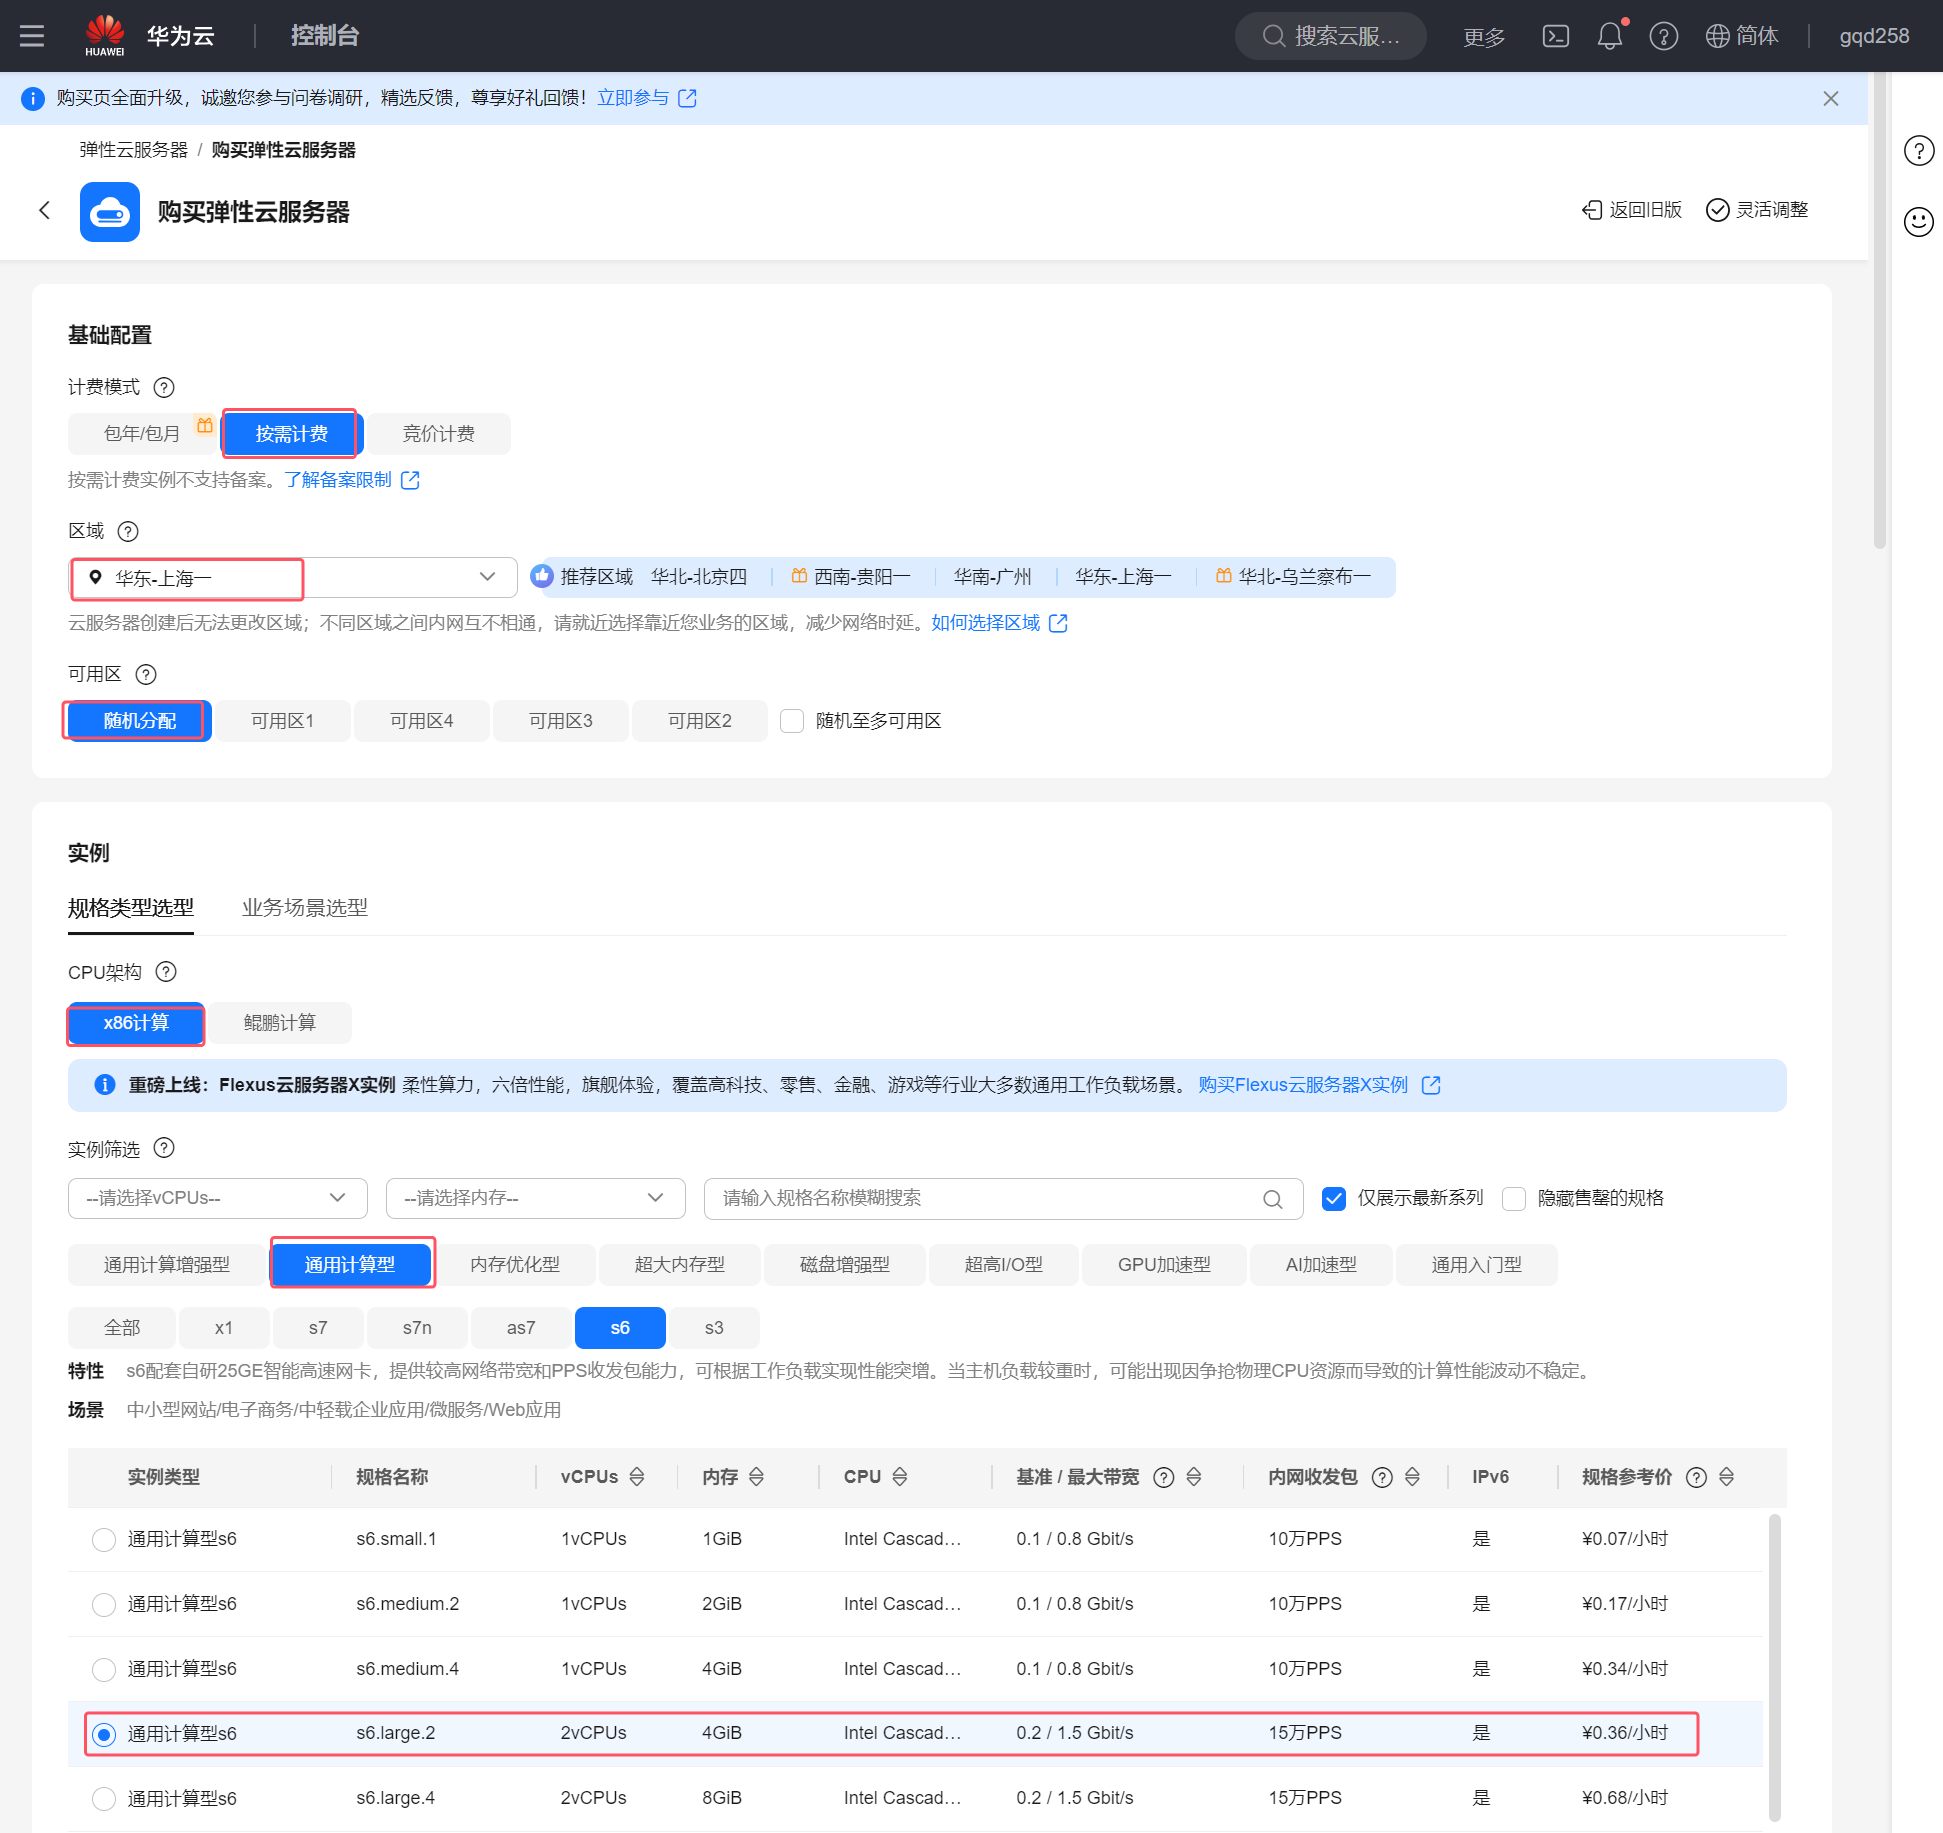Check hide sold-out specs
Image resolution: width=1943 pixels, height=1833 pixels.
(x=1514, y=1199)
